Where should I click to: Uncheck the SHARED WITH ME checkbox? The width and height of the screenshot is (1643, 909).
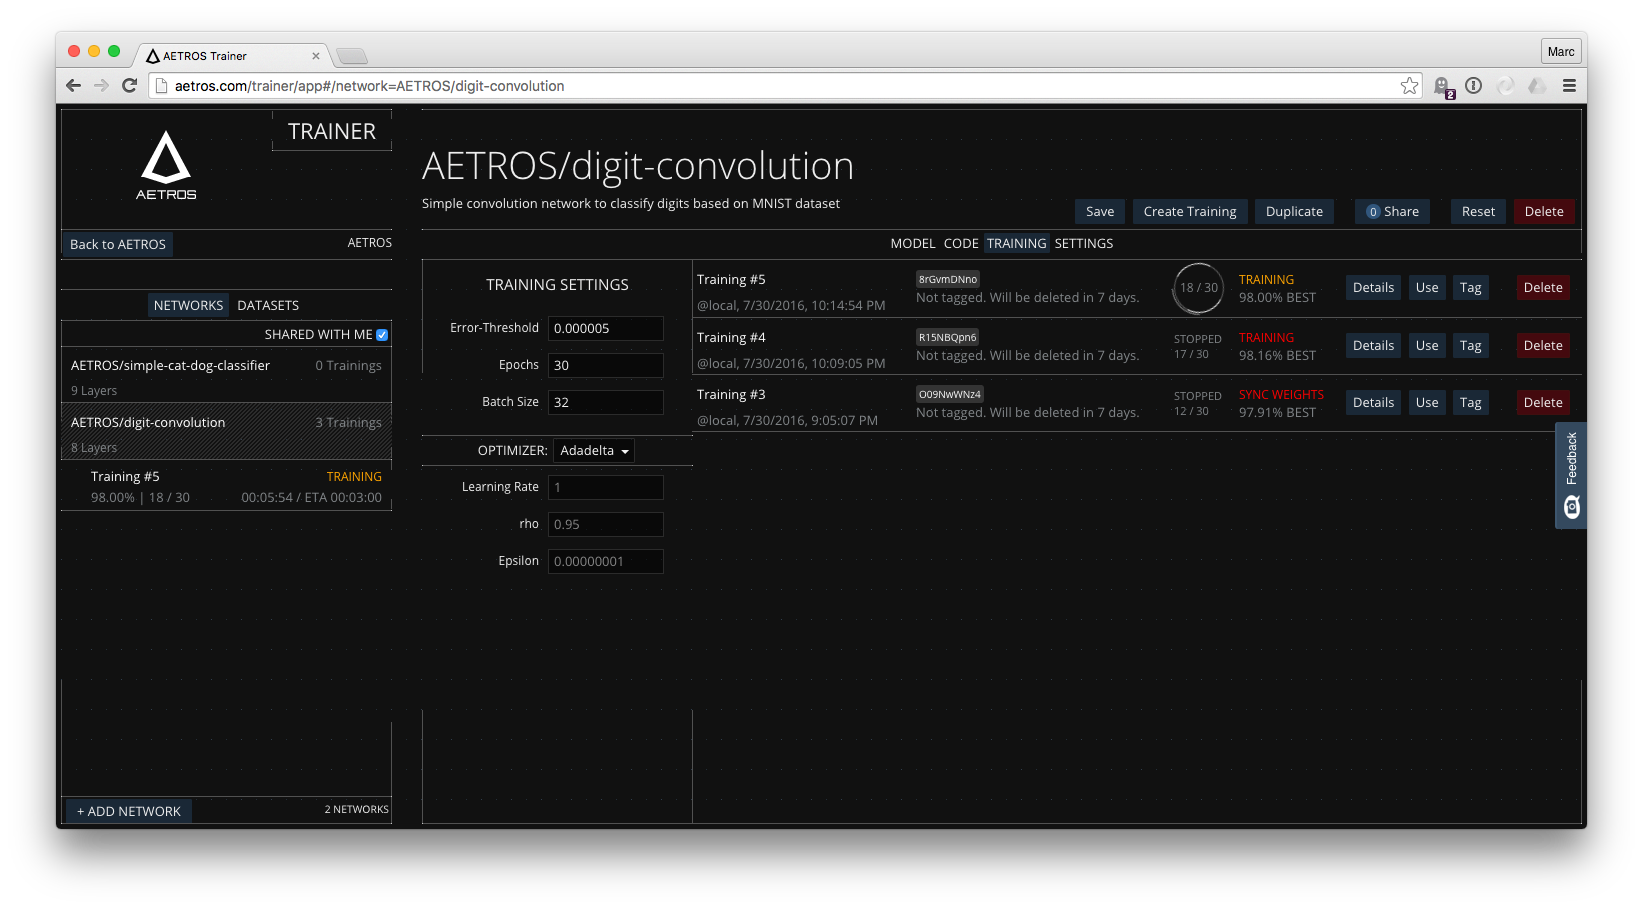click(381, 334)
